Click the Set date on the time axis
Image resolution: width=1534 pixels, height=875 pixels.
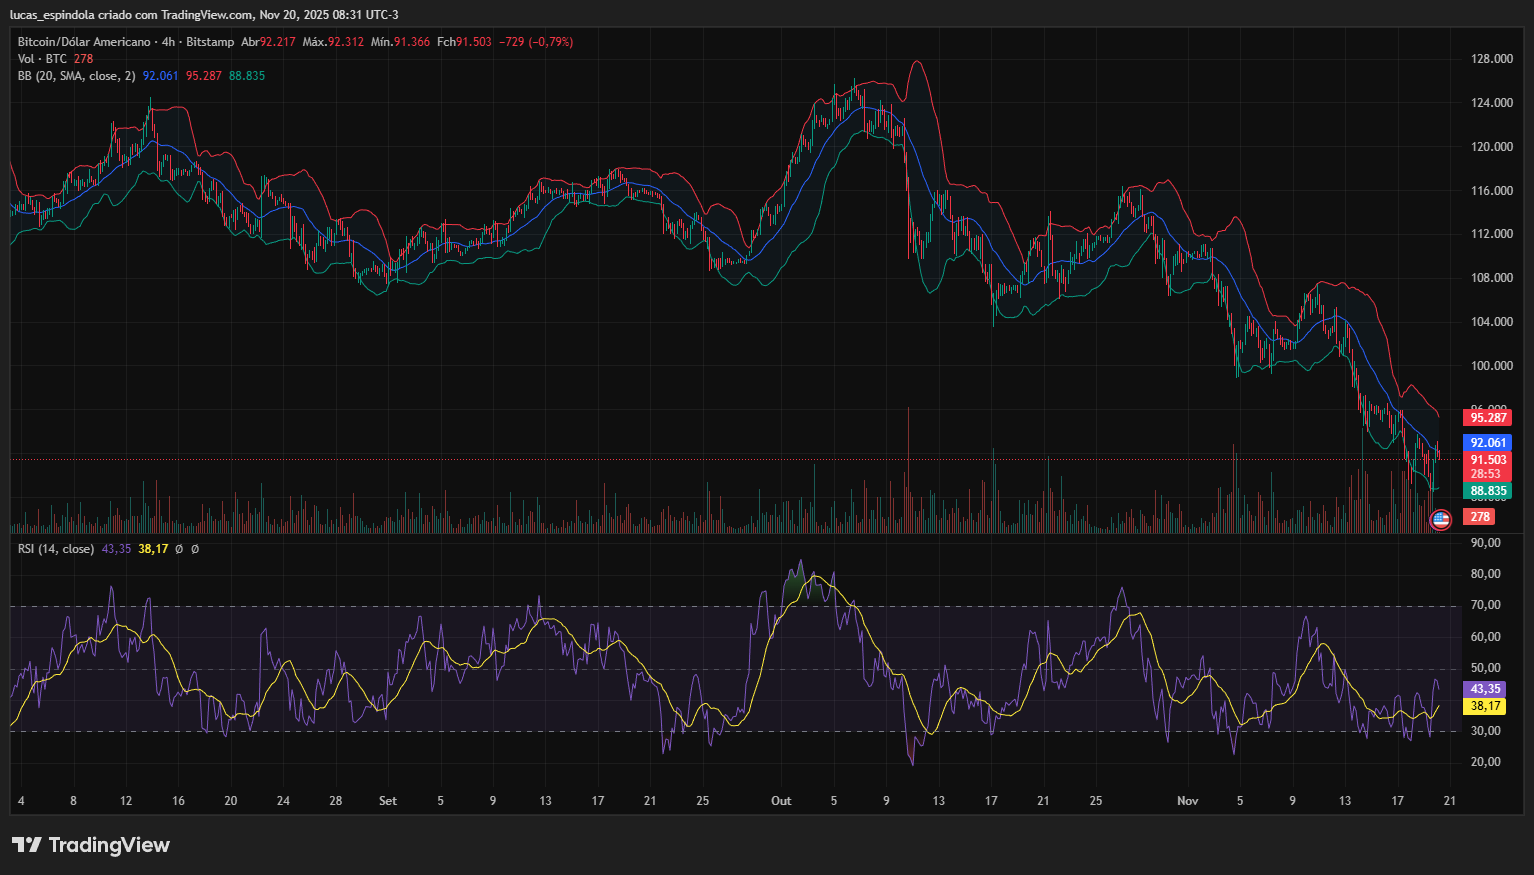coord(388,801)
